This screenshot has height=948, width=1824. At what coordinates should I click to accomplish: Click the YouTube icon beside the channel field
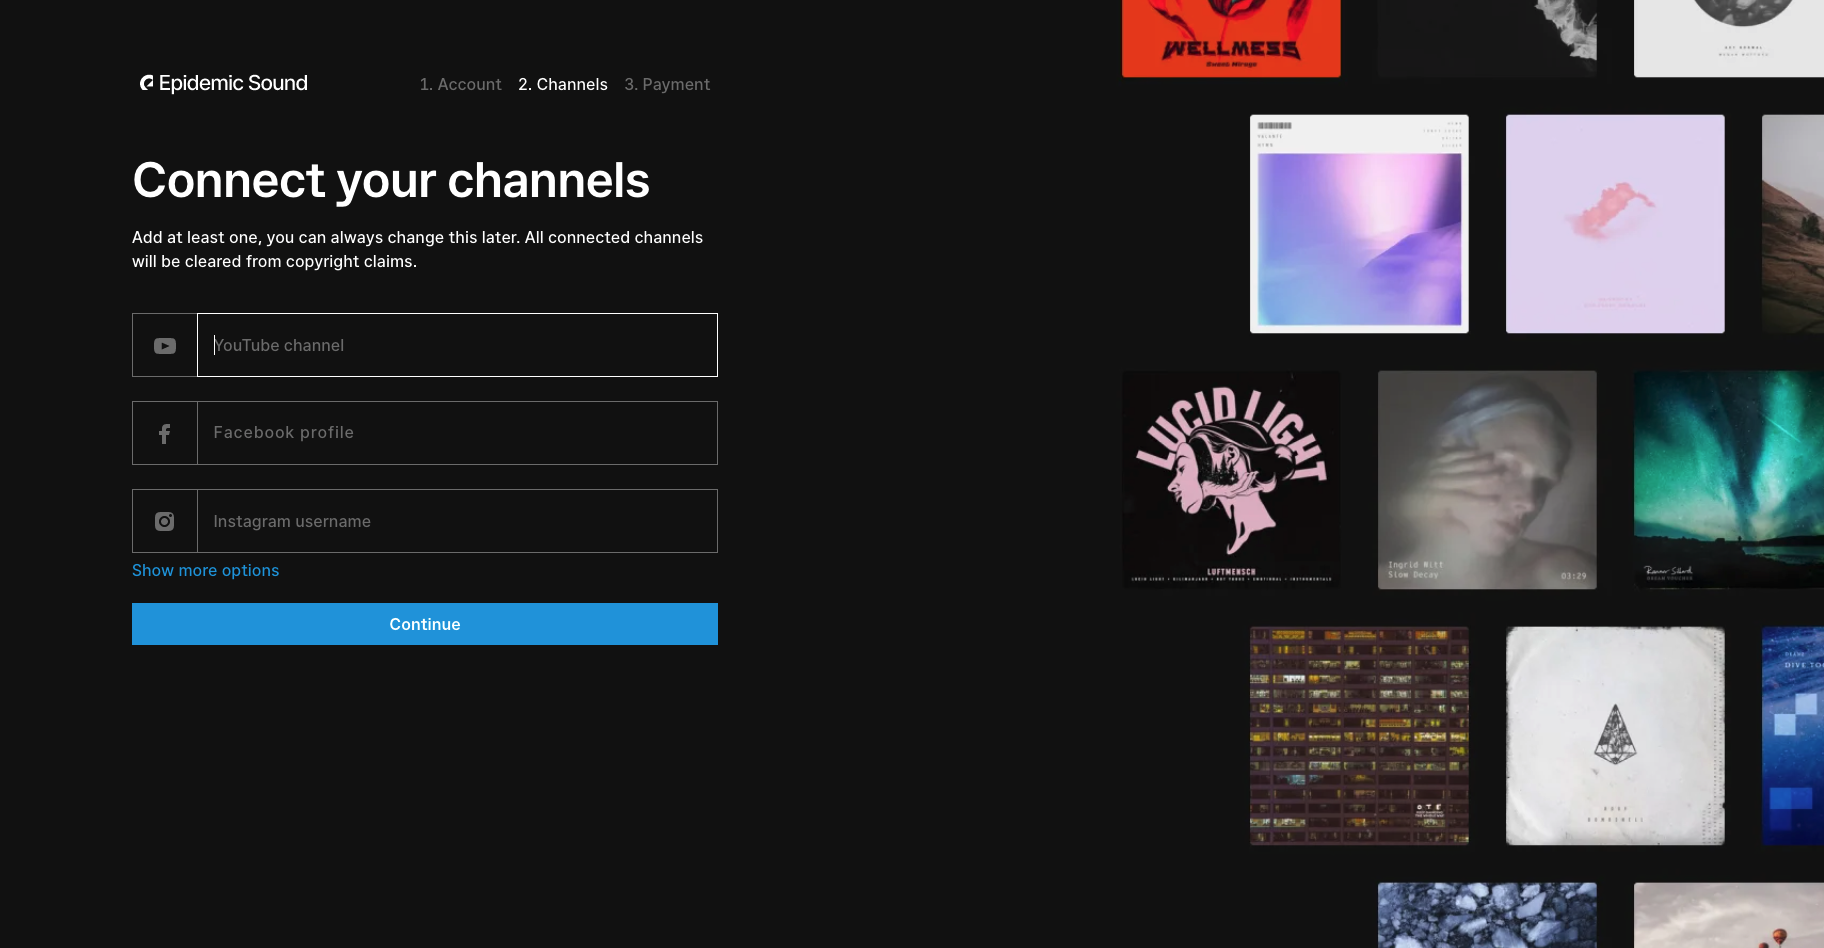(165, 346)
